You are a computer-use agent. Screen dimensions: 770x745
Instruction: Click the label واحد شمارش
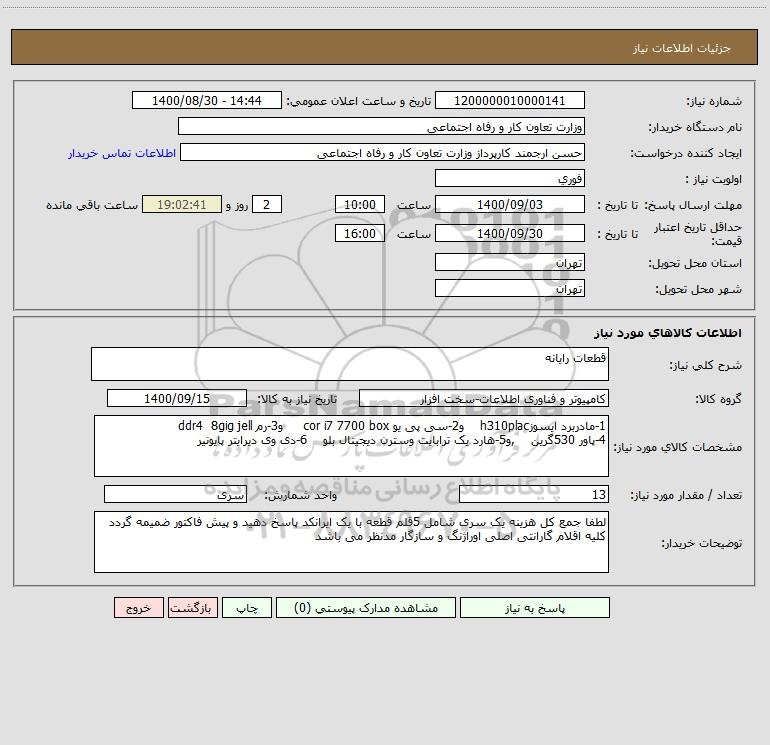tap(301, 496)
